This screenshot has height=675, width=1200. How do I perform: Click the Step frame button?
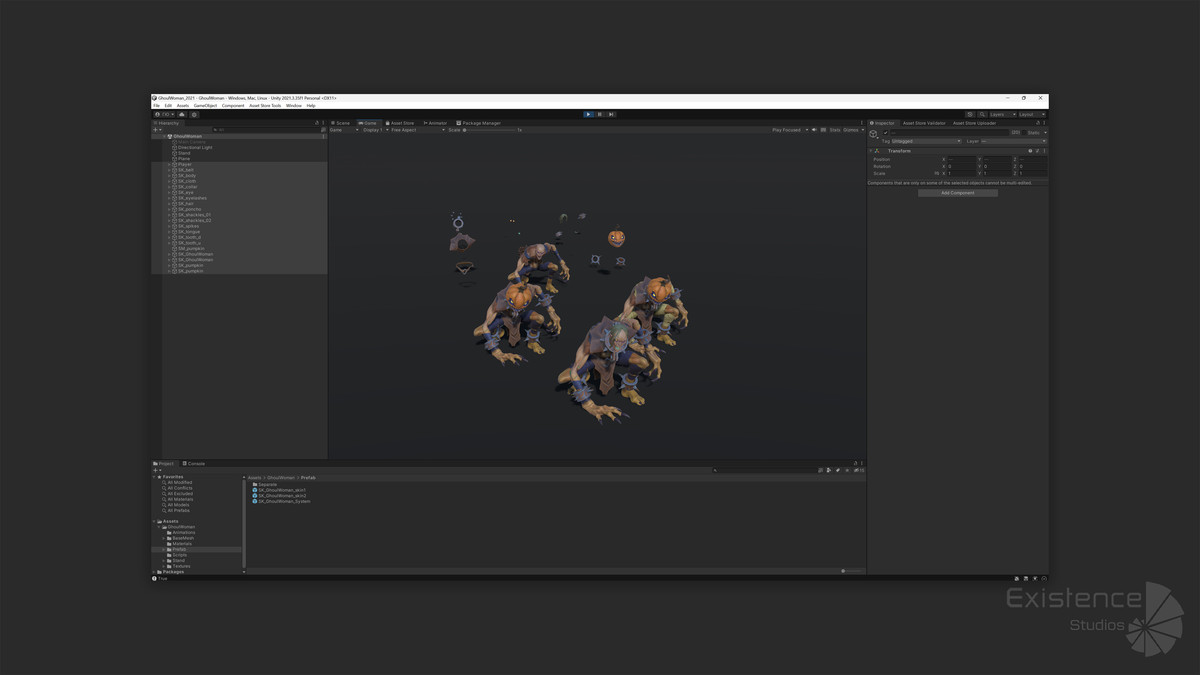tap(611, 114)
